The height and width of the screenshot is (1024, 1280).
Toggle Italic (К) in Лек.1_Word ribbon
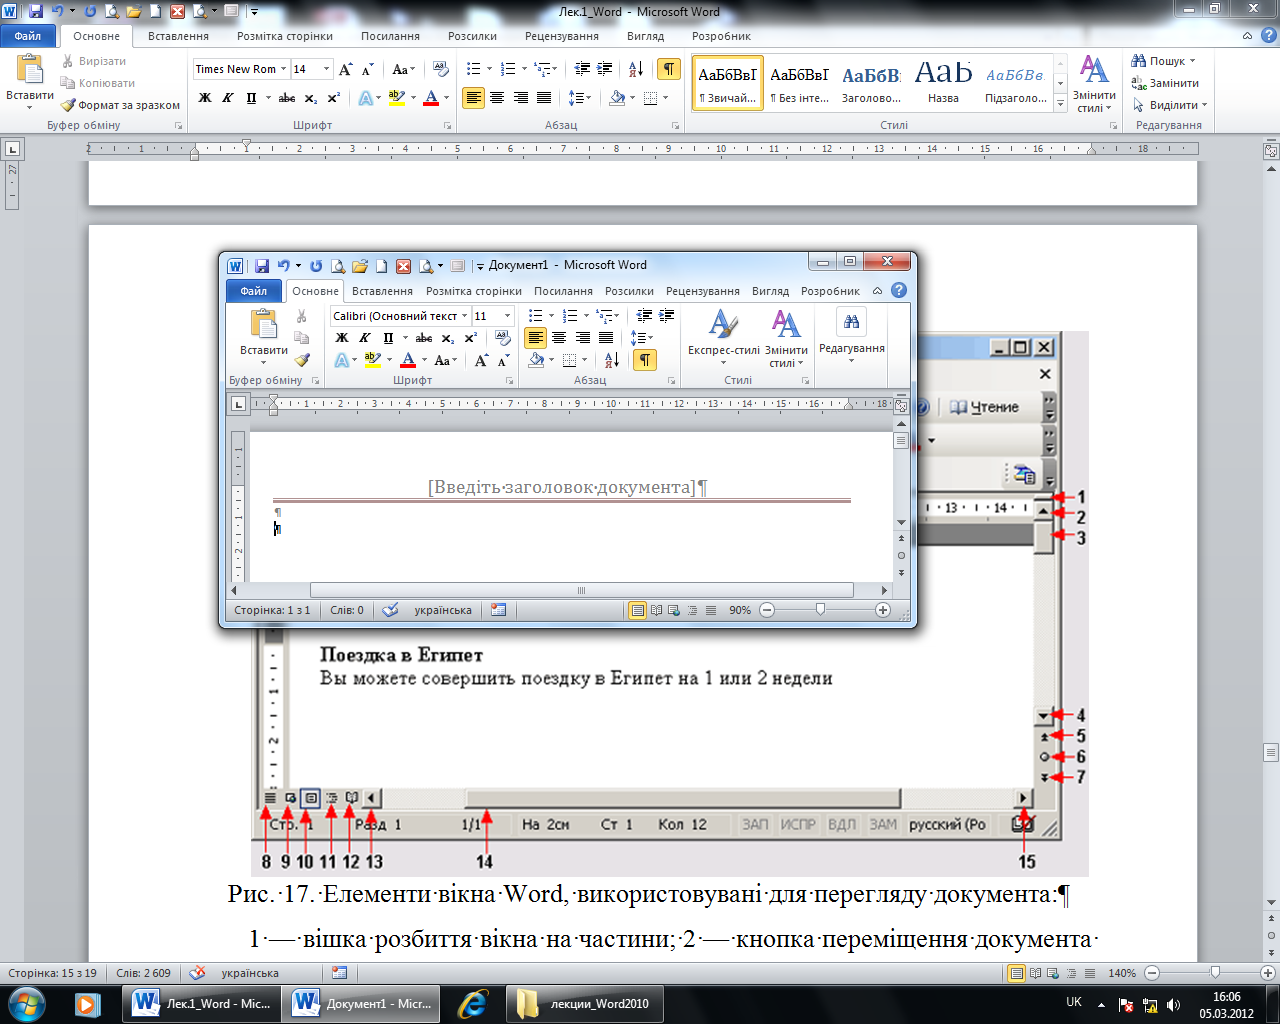point(228,98)
